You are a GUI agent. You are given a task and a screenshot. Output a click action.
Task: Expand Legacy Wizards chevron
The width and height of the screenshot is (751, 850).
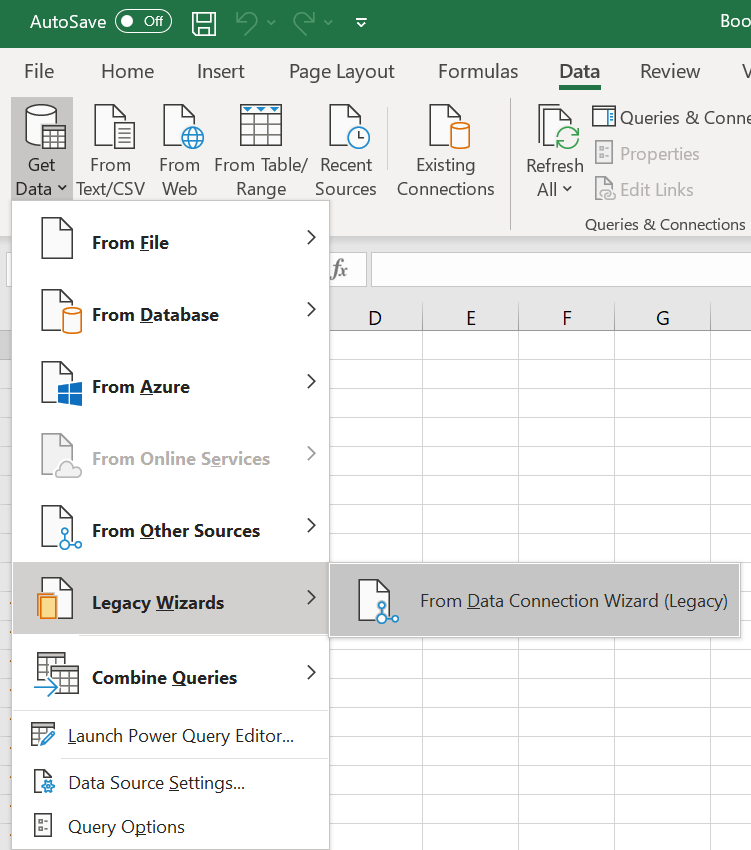point(311,597)
